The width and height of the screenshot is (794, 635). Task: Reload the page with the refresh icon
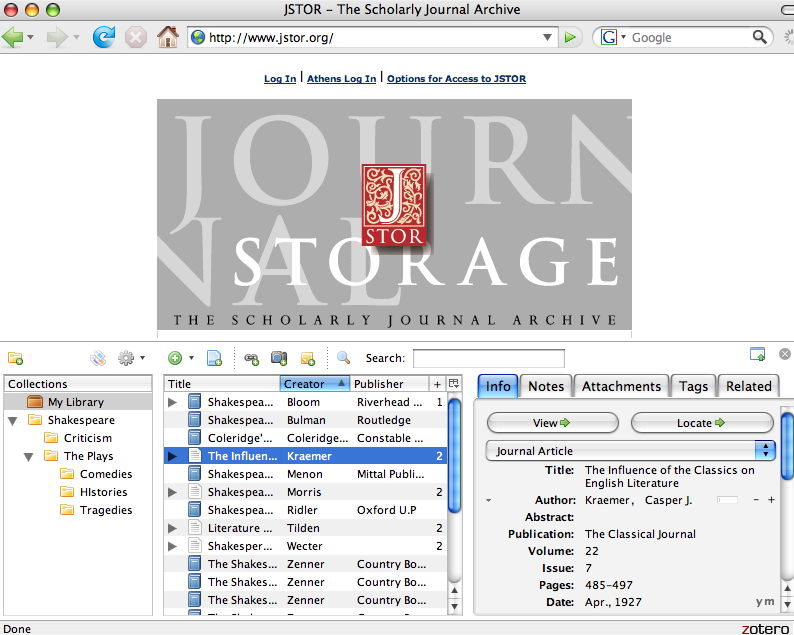click(x=104, y=37)
